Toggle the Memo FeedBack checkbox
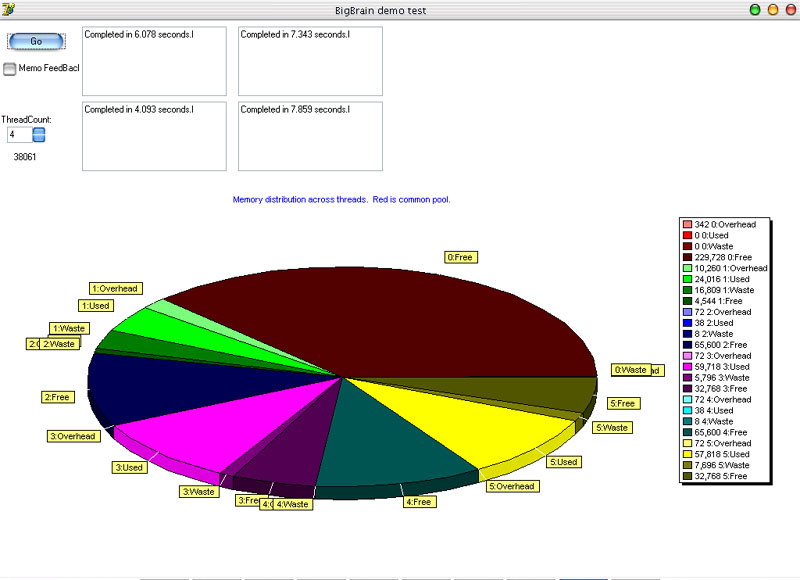Viewport: 800px width, 580px height. 10,69
